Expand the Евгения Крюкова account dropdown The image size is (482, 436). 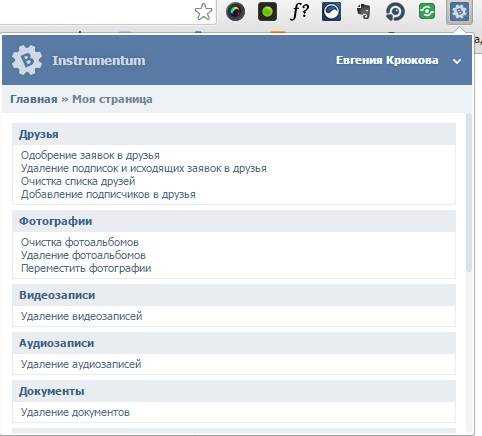[457, 61]
